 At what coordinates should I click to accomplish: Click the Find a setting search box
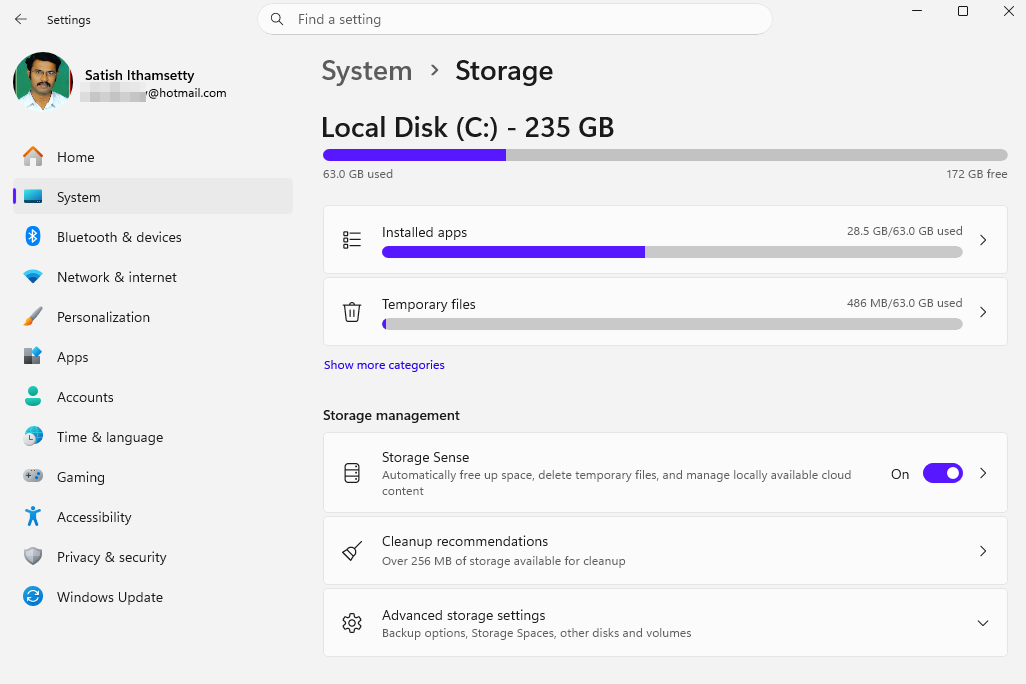click(515, 19)
